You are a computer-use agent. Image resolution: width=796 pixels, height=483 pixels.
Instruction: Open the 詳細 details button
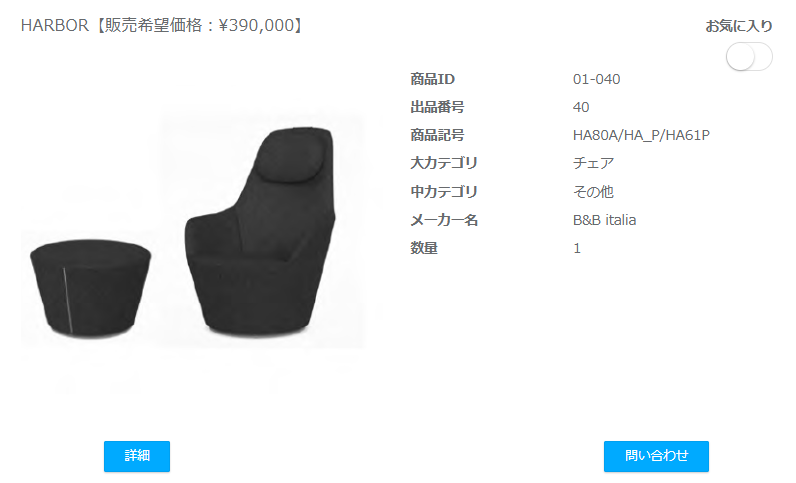click(137, 456)
